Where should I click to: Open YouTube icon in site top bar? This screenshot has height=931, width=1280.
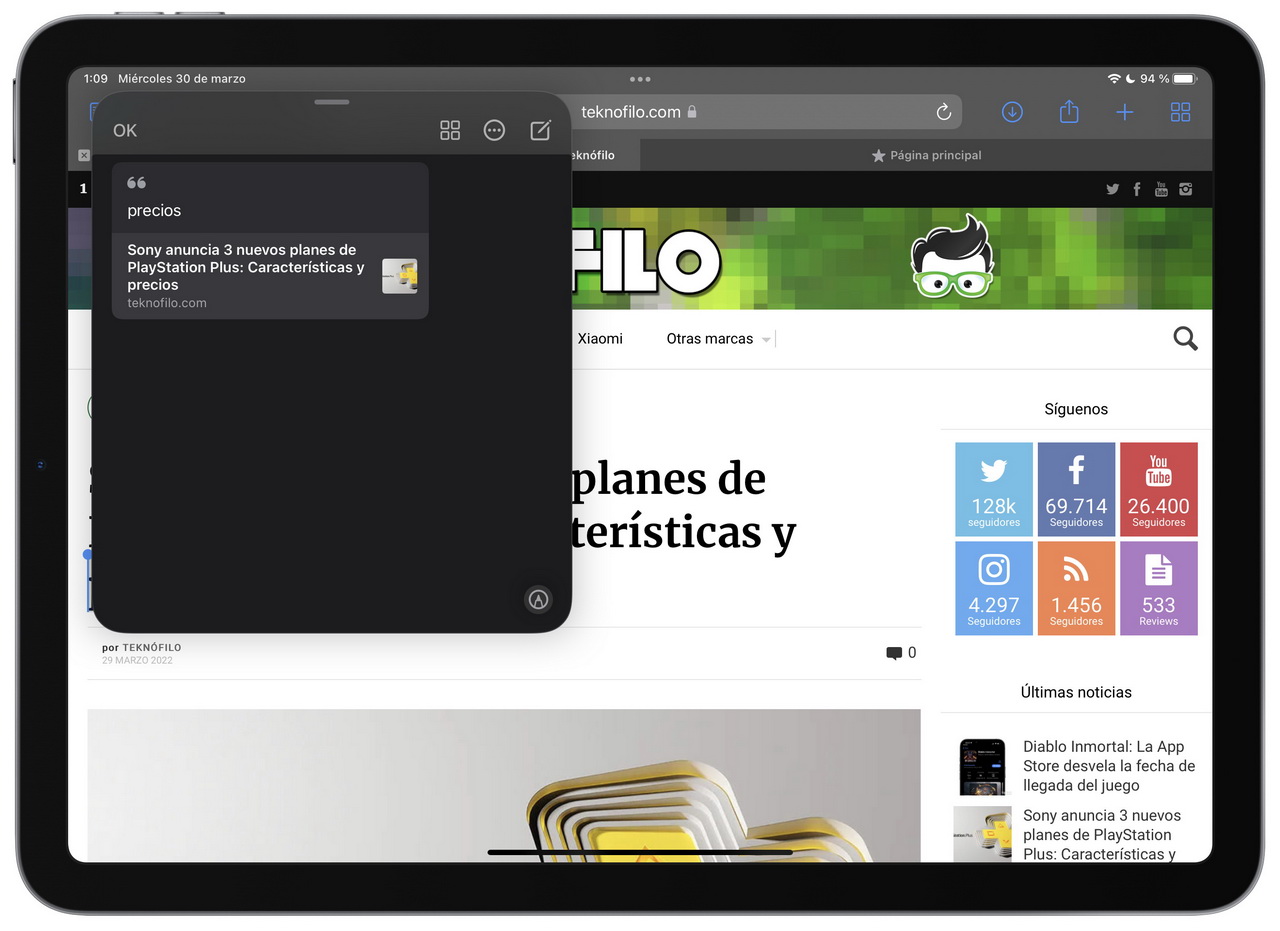1161,189
